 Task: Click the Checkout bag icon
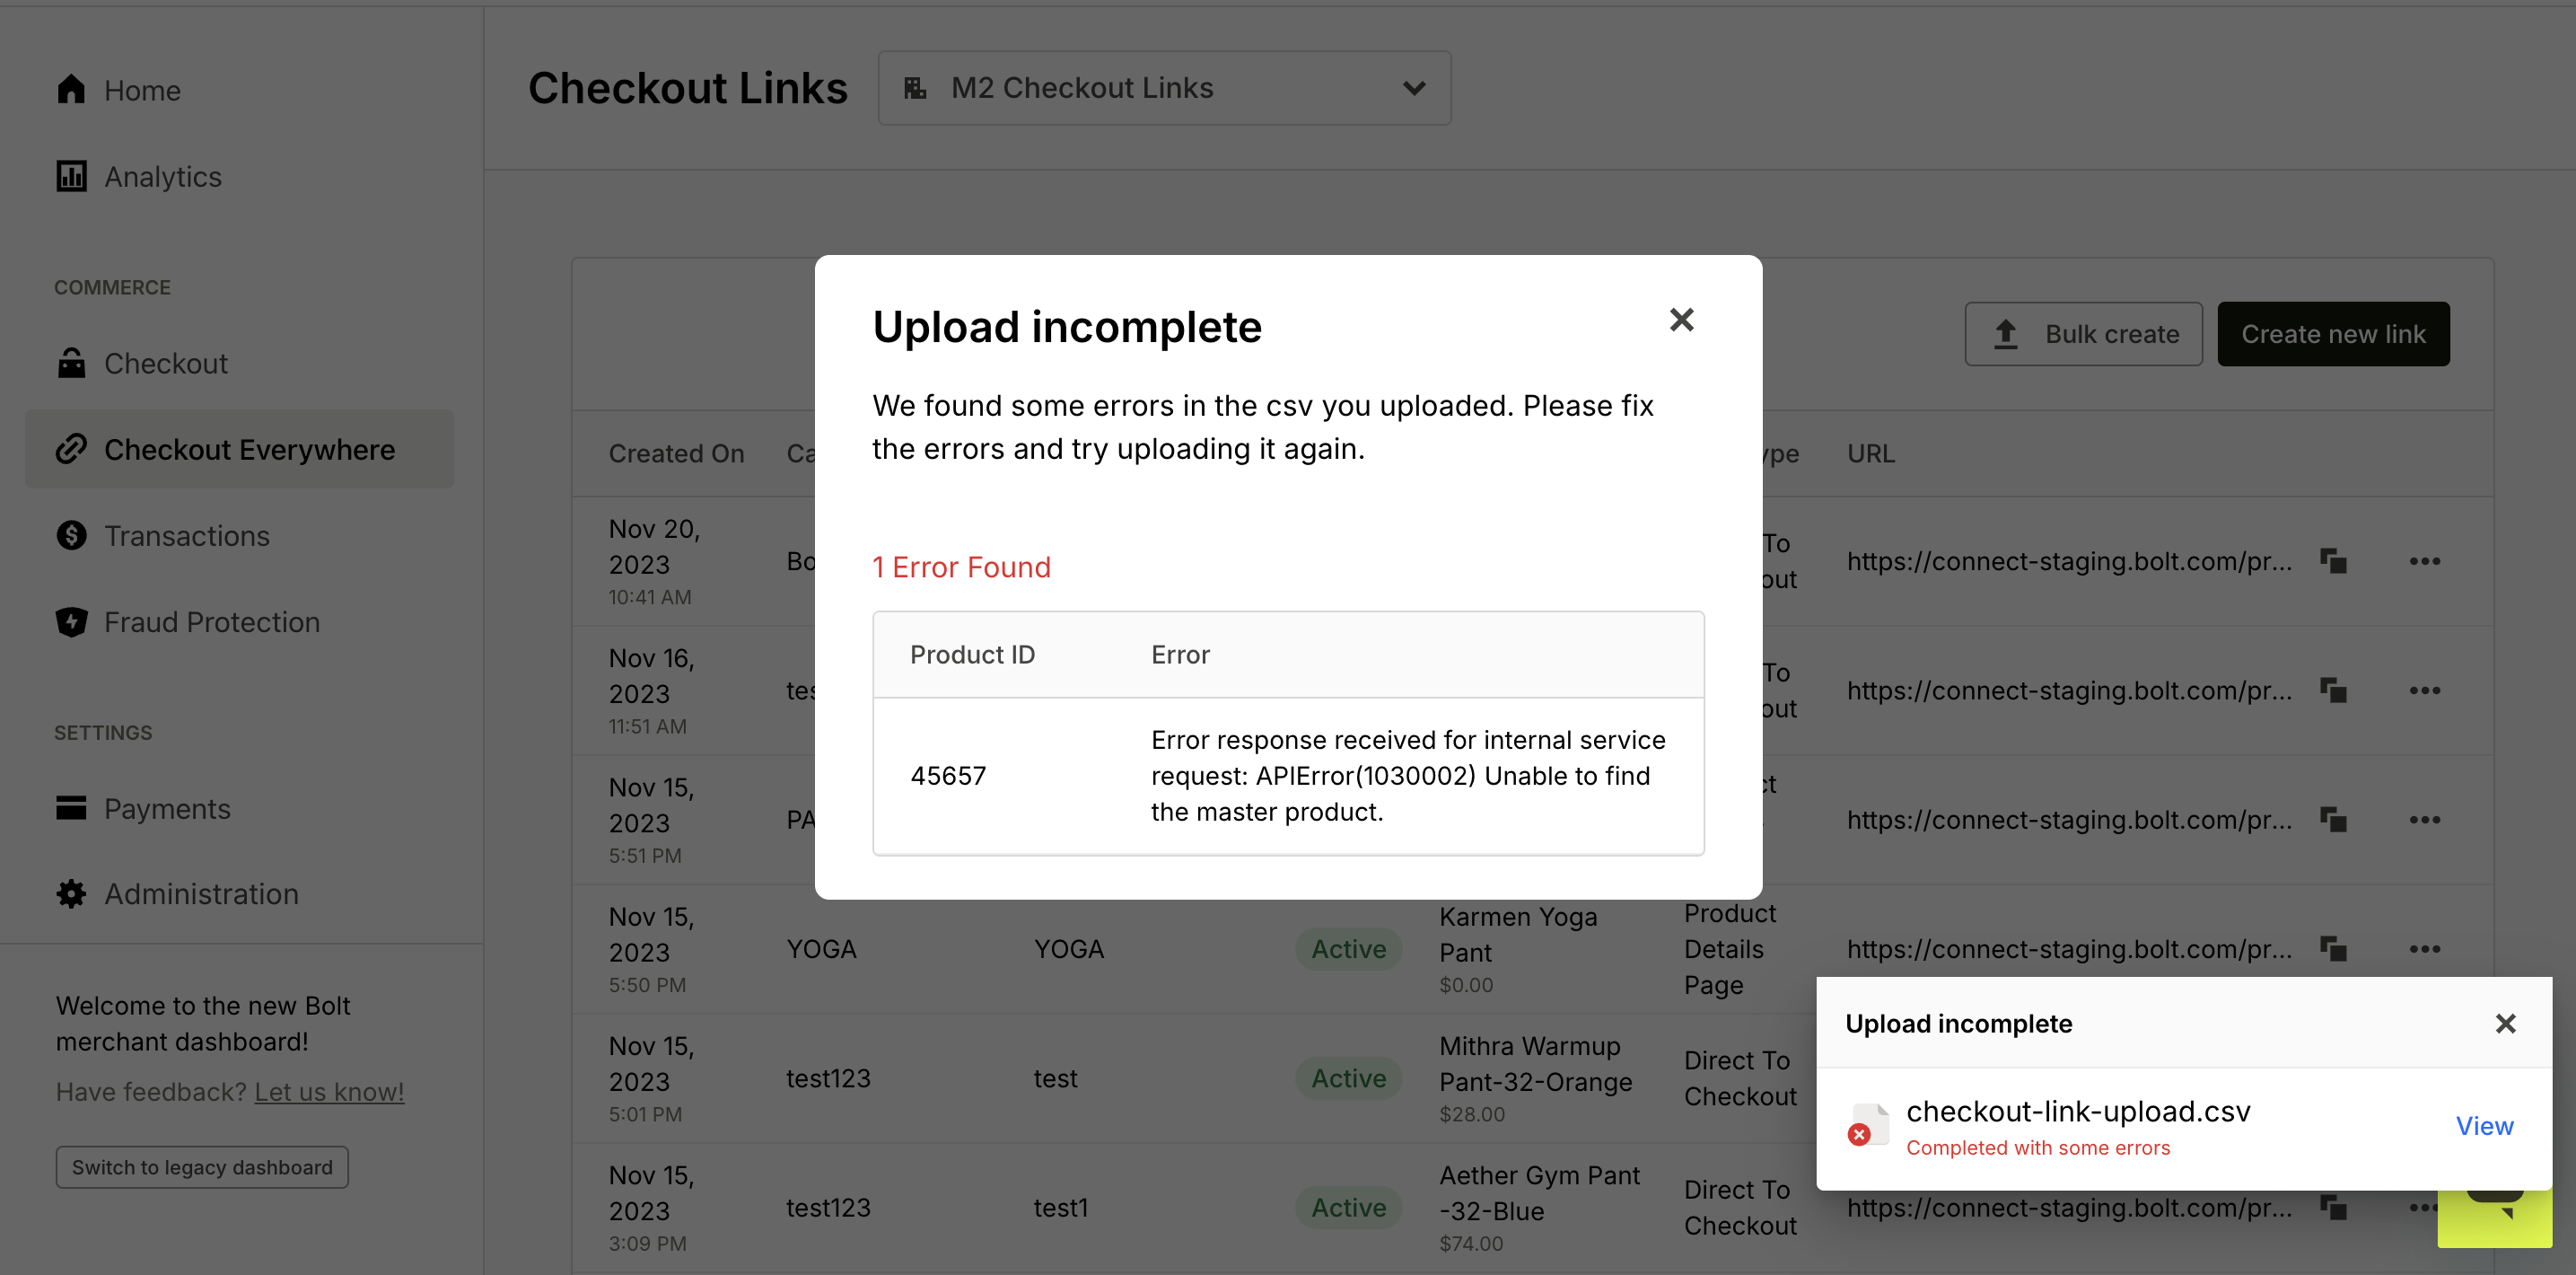pos(71,363)
